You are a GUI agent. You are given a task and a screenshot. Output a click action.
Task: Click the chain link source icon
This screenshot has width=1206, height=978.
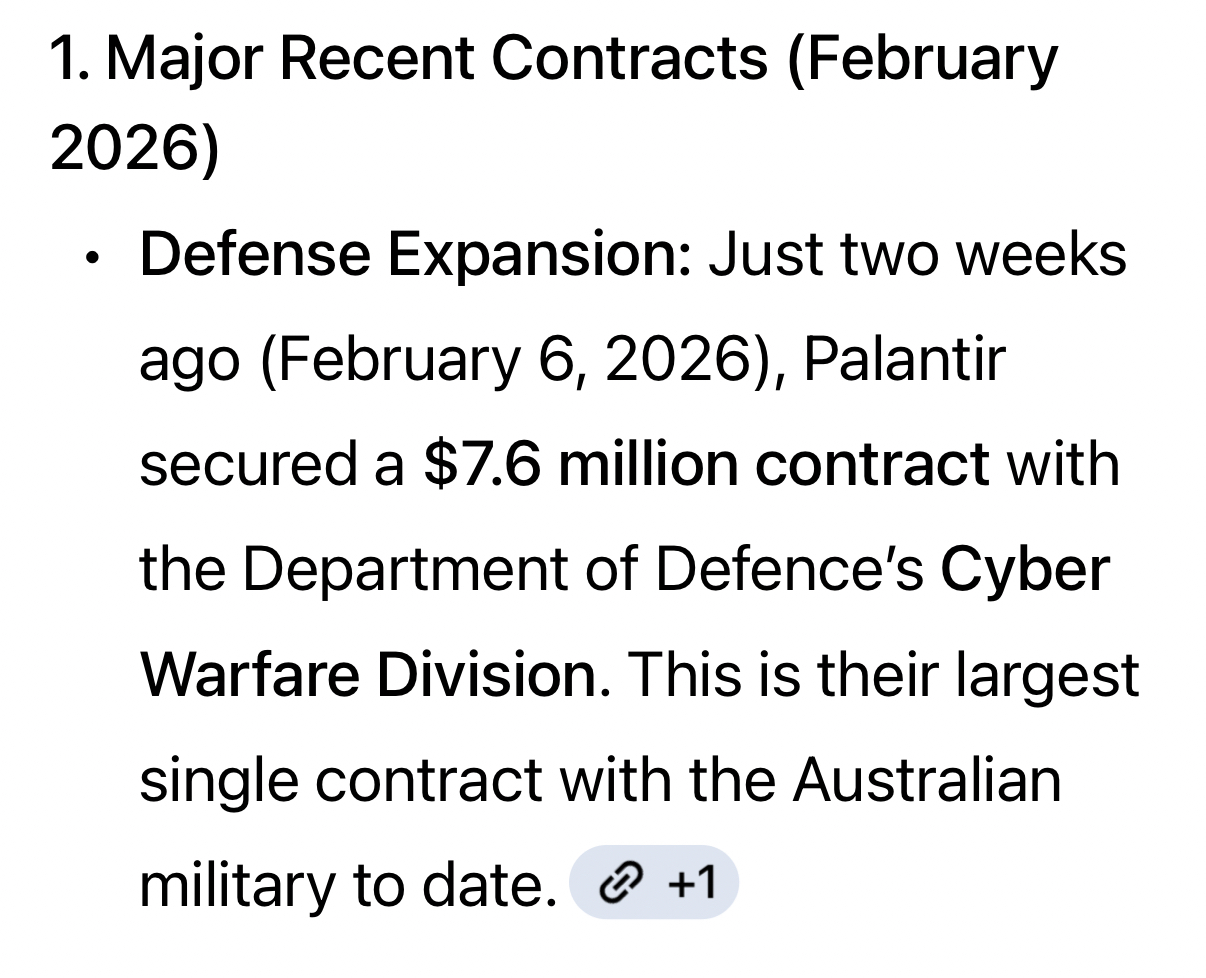pos(619,884)
